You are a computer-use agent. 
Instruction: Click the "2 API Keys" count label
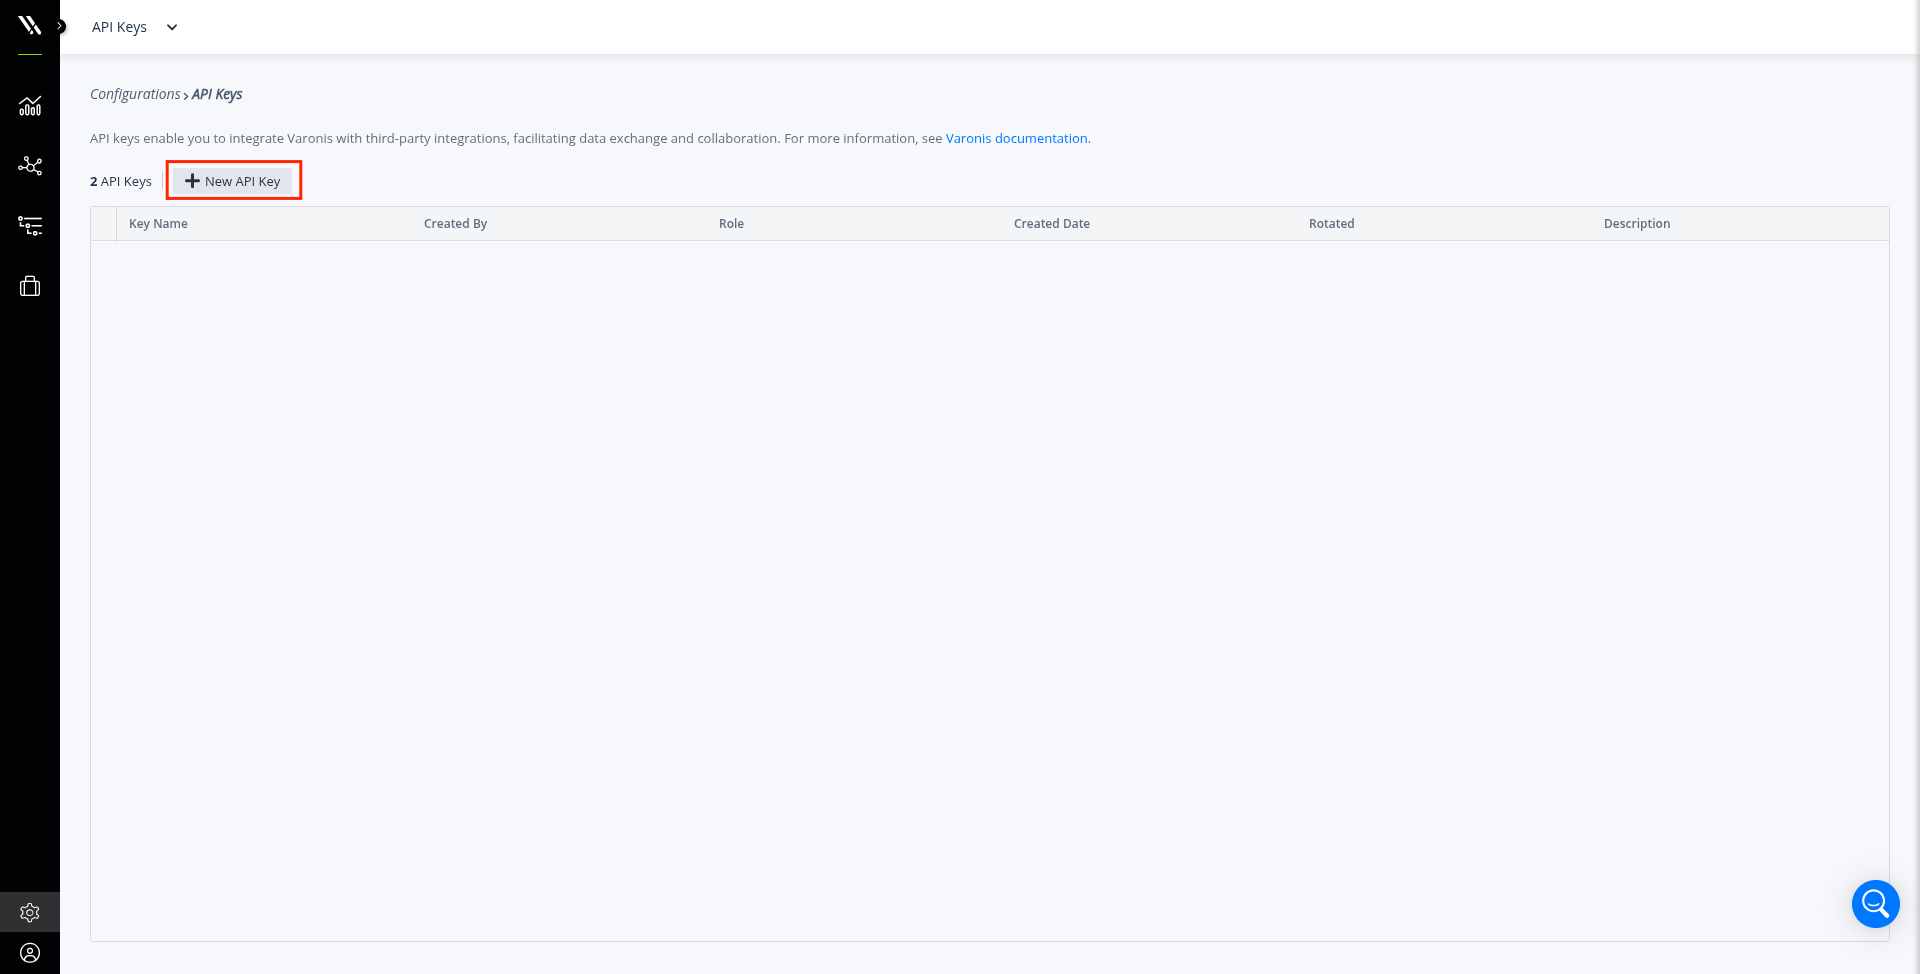click(x=121, y=181)
